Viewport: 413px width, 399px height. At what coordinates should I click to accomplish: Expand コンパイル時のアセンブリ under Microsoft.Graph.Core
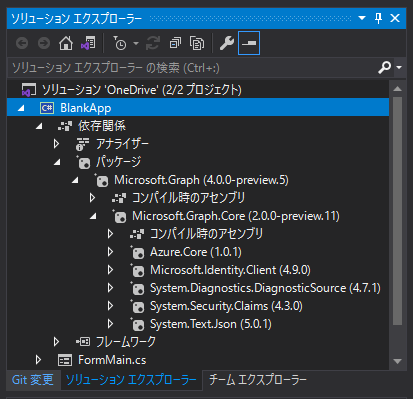[x=110, y=234]
